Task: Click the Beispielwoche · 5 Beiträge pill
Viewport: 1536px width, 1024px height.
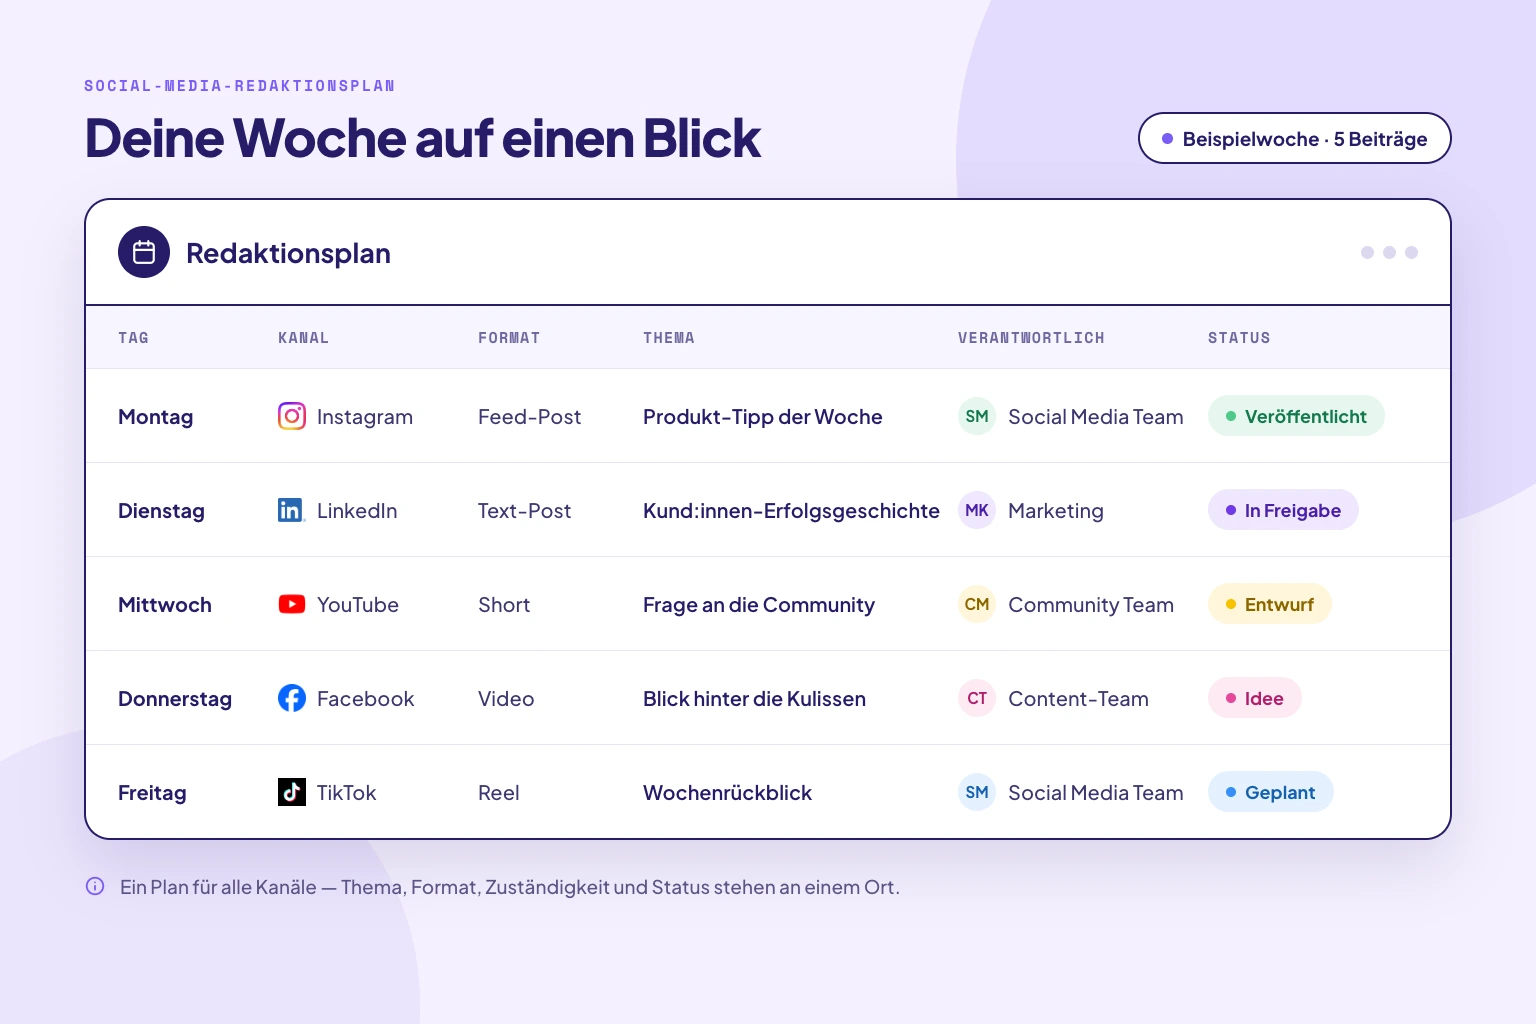Action: click(x=1294, y=138)
